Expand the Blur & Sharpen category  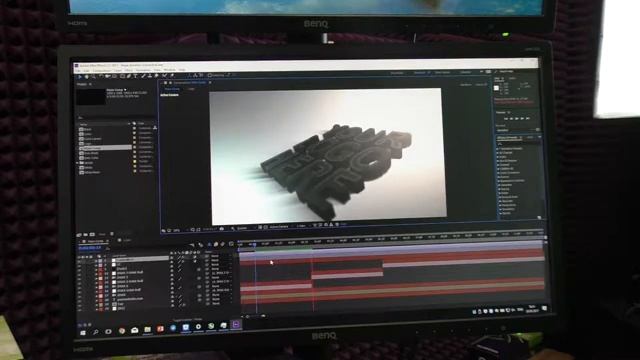(498, 161)
